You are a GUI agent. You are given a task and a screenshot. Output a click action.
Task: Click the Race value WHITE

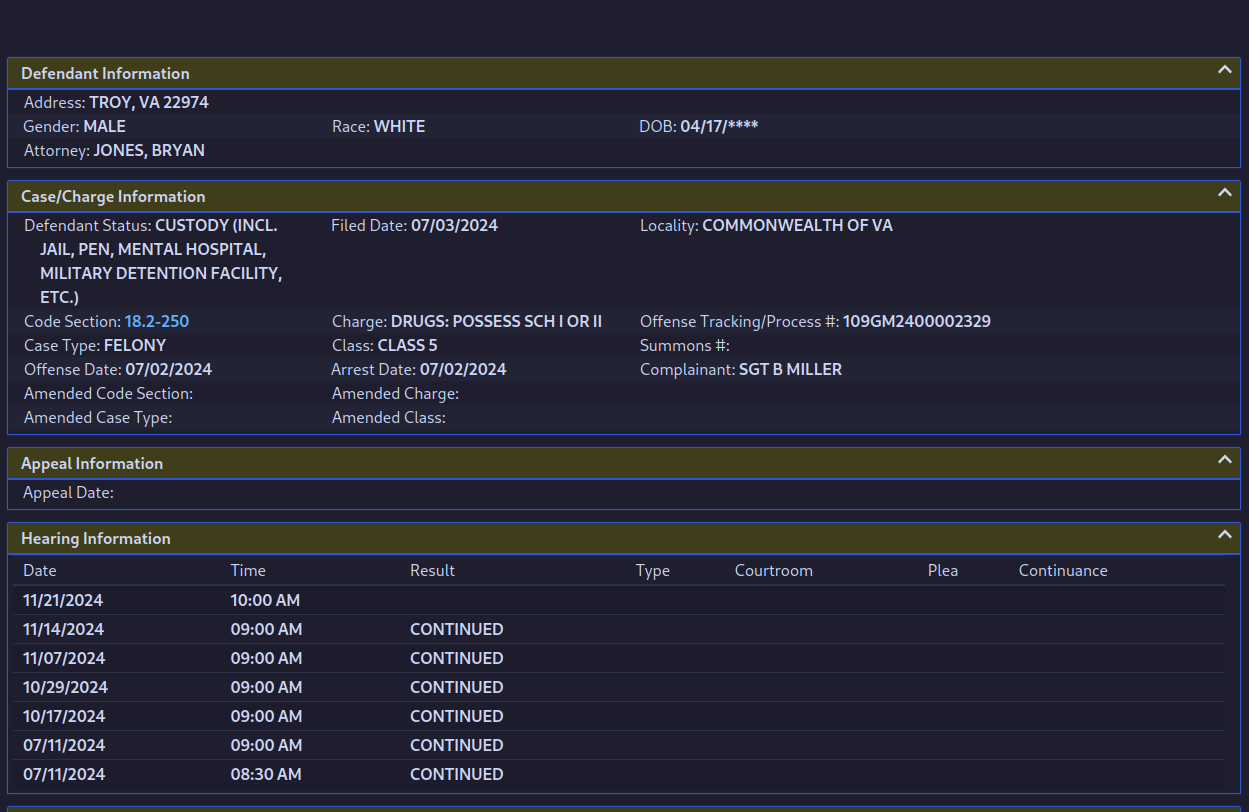click(x=399, y=126)
